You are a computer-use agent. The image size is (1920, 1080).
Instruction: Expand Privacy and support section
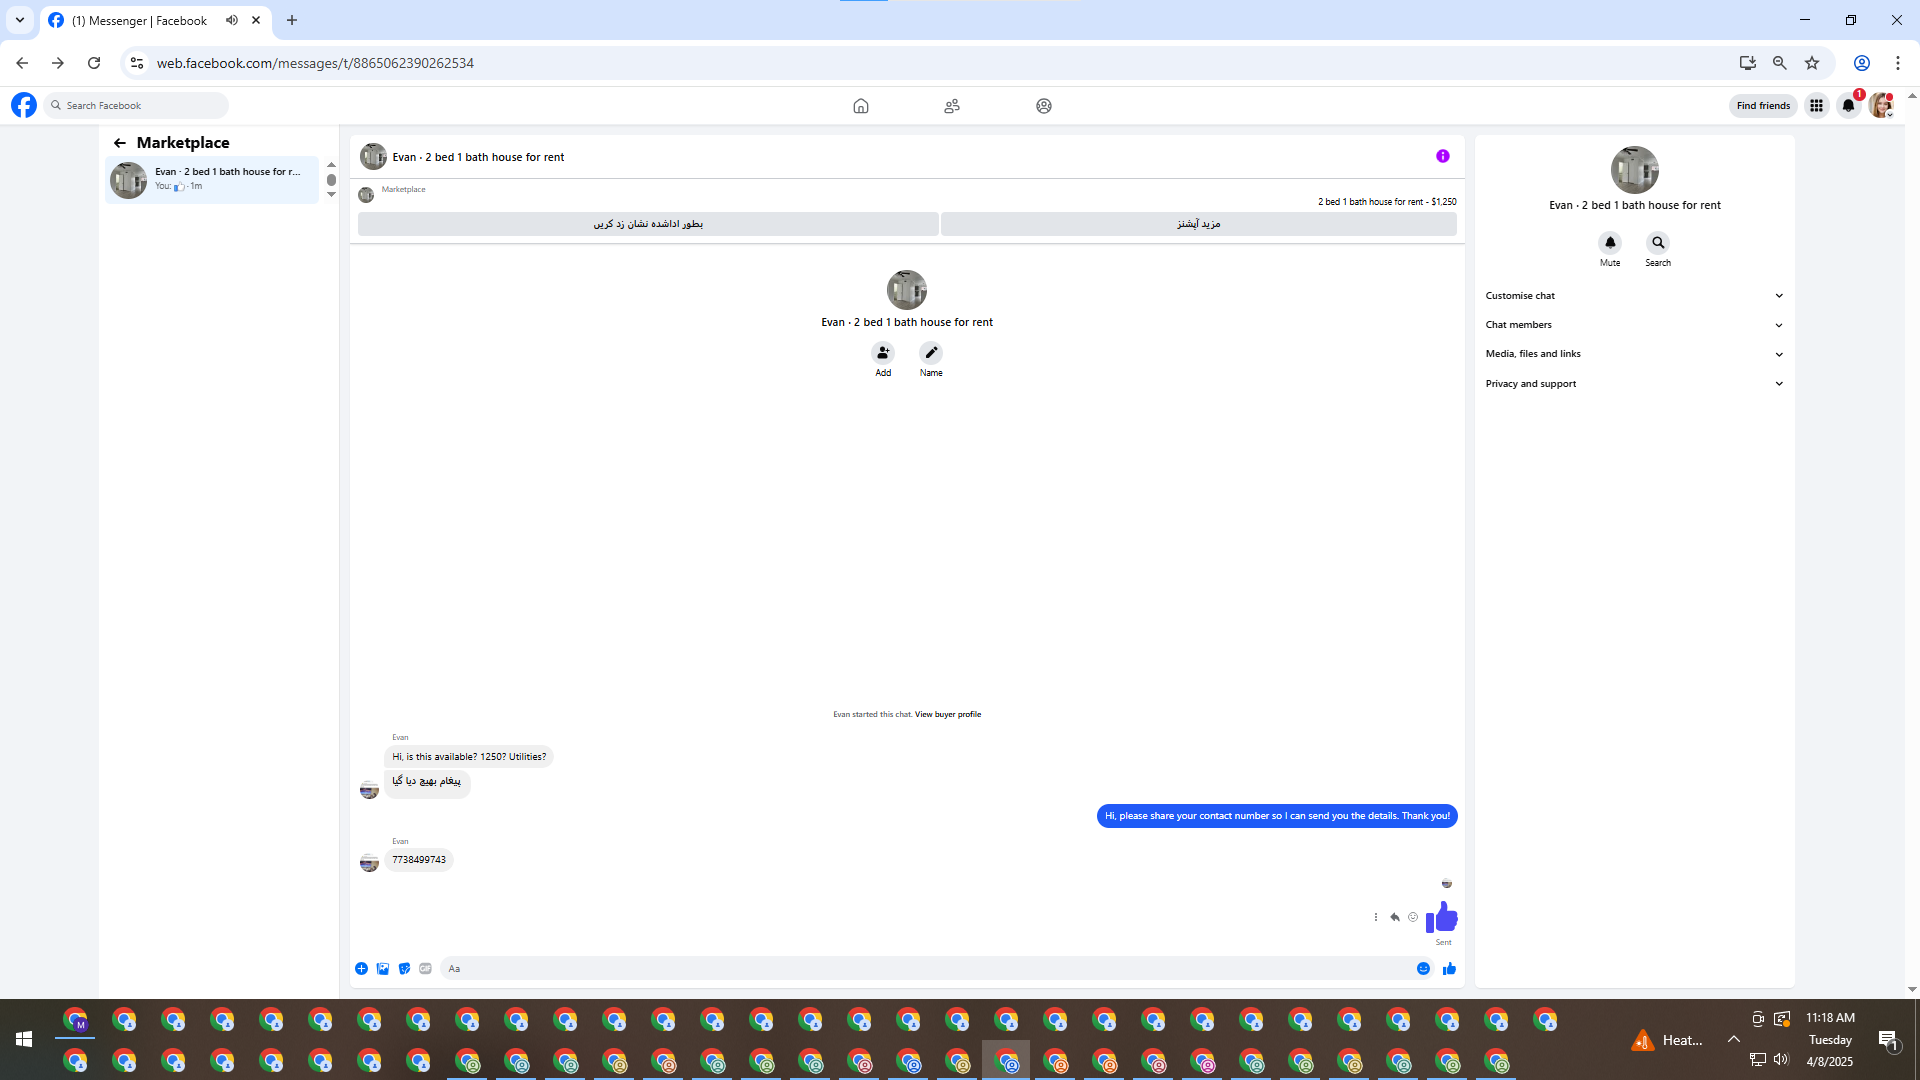(1634, 384)
